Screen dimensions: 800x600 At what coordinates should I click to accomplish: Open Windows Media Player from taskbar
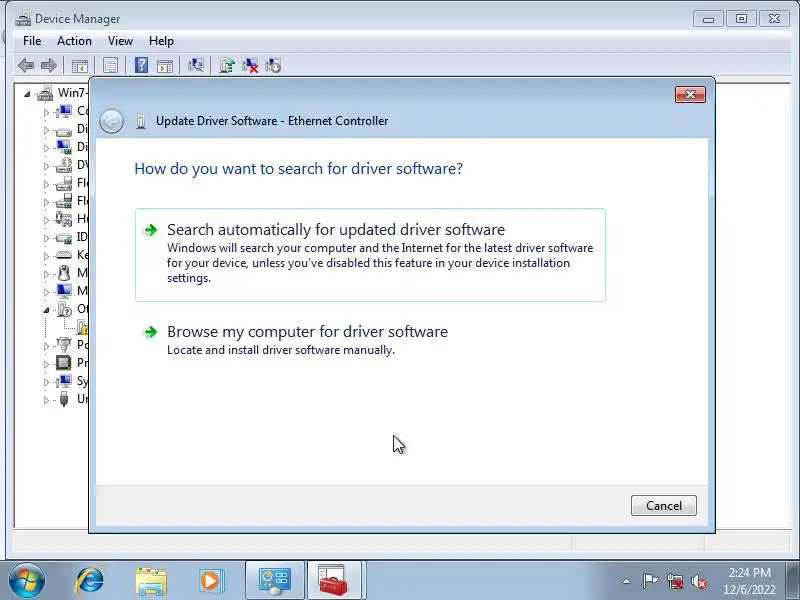pos(211,581)
